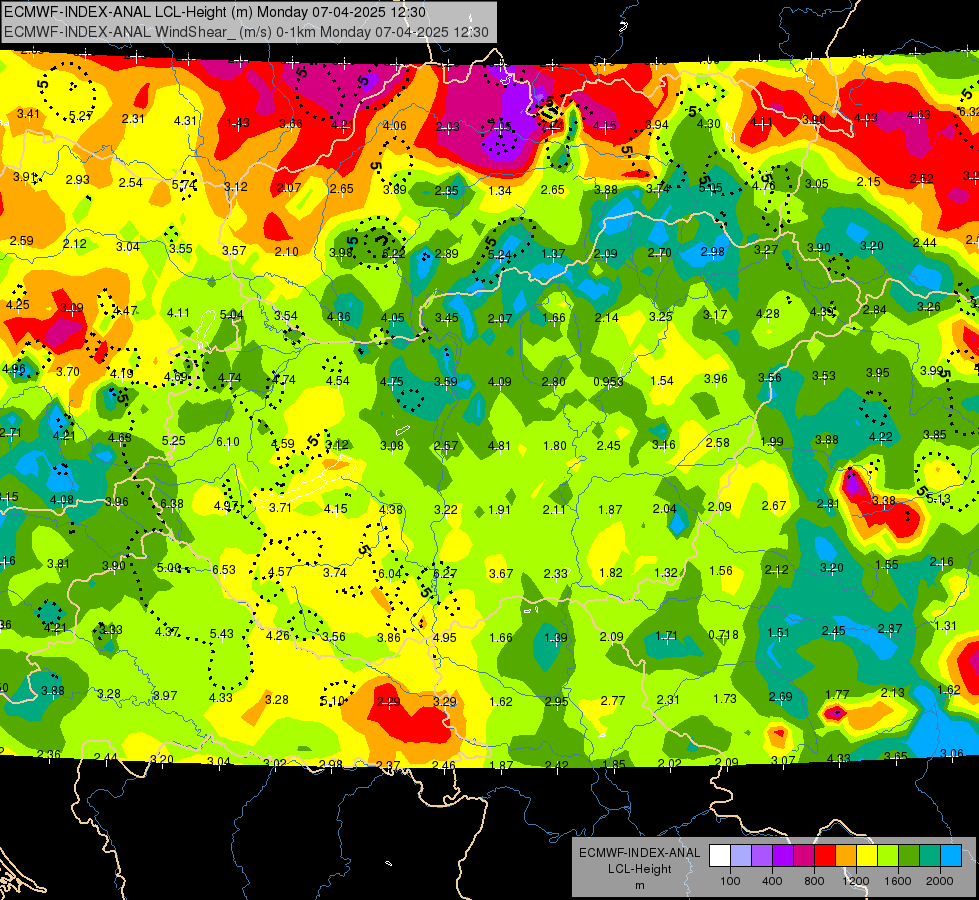This screenshot has width=979, height=900.
Task: Click the wind shear value 5.24
Action: [499, 254]
